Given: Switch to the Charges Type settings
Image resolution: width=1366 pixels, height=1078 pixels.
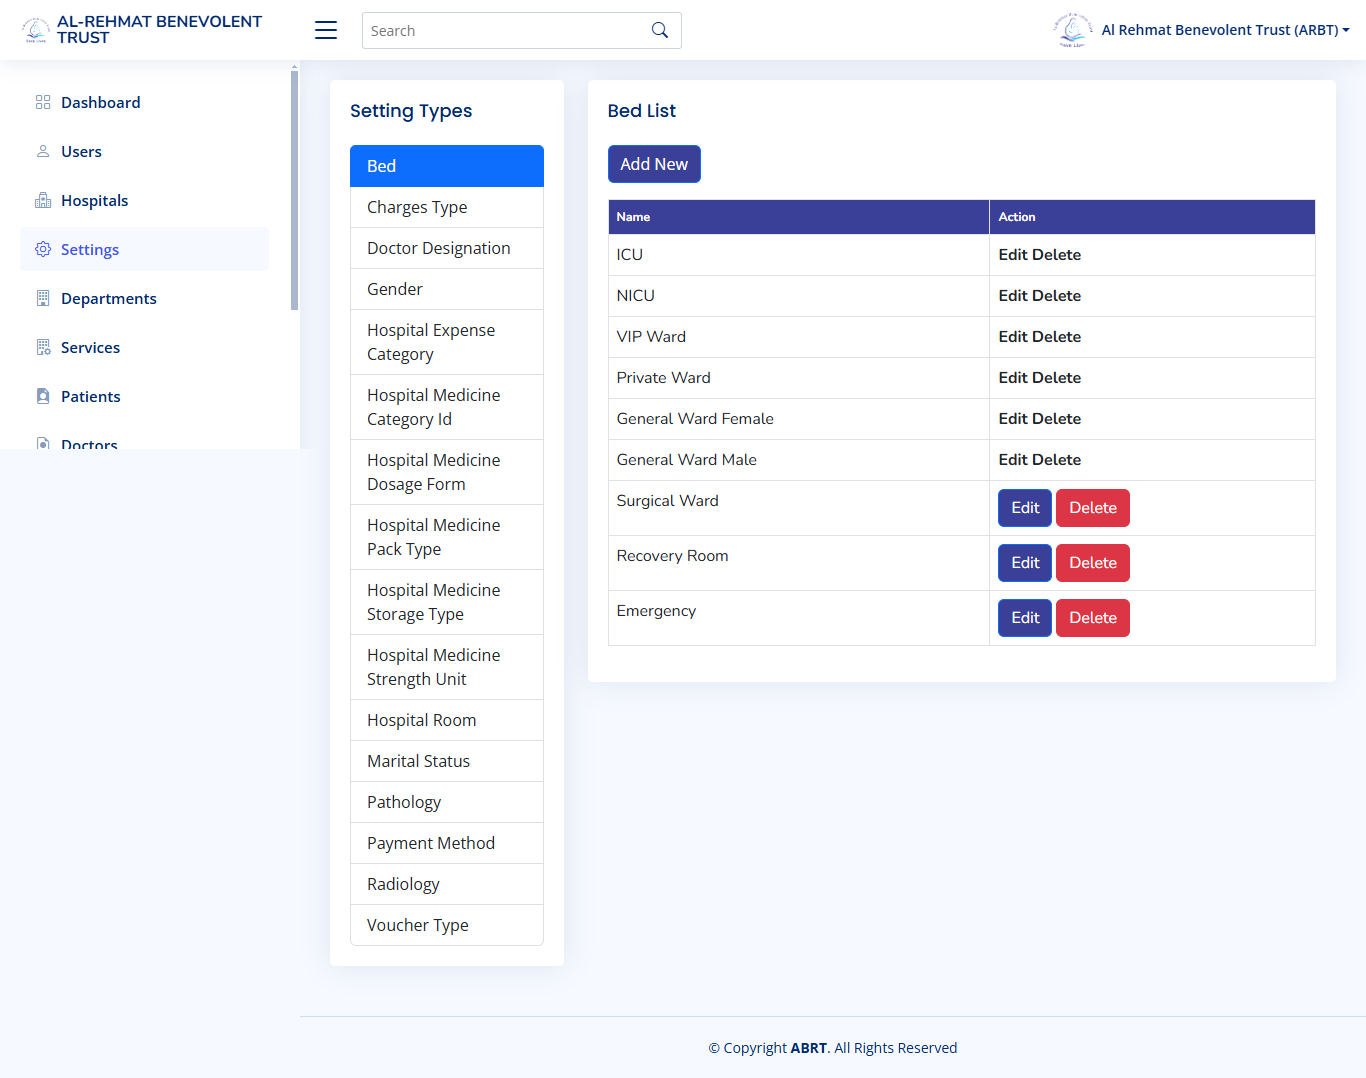Looking at the screenshot, I should point(417,207).
